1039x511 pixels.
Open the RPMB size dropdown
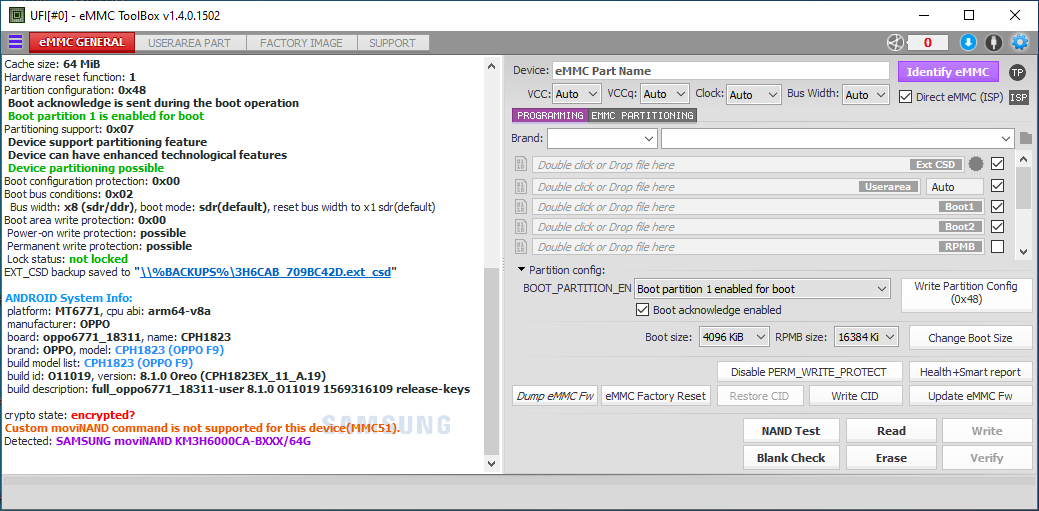click(x=866, y=337)
